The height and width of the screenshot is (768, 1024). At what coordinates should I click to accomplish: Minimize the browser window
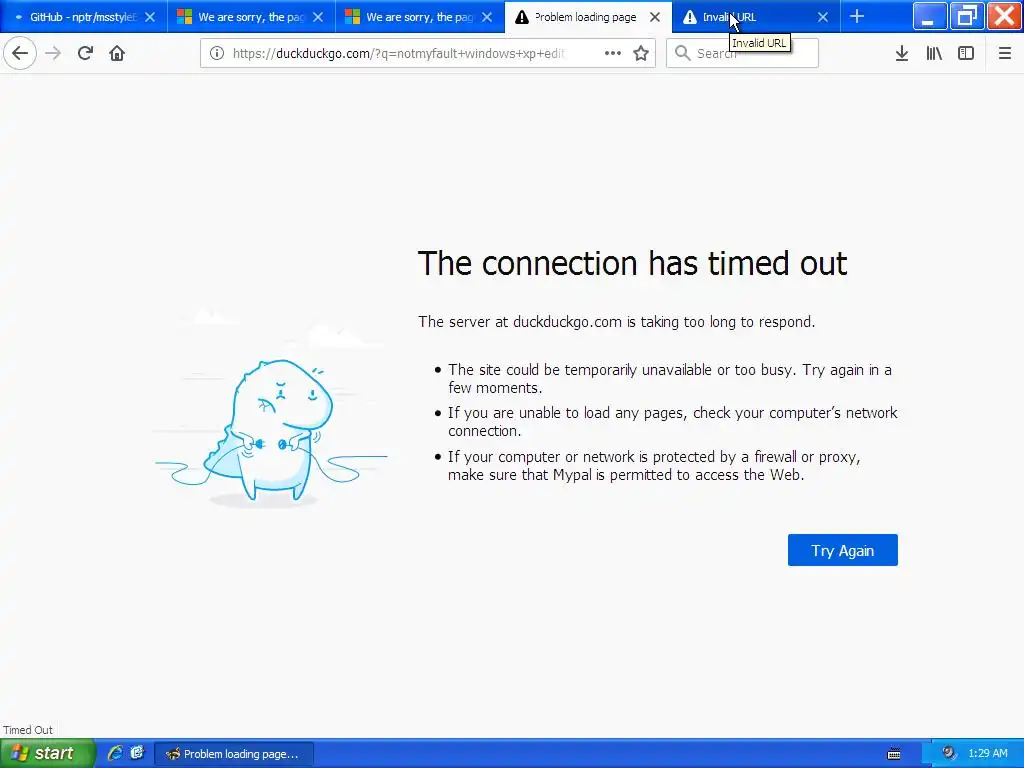pos(929,16)
